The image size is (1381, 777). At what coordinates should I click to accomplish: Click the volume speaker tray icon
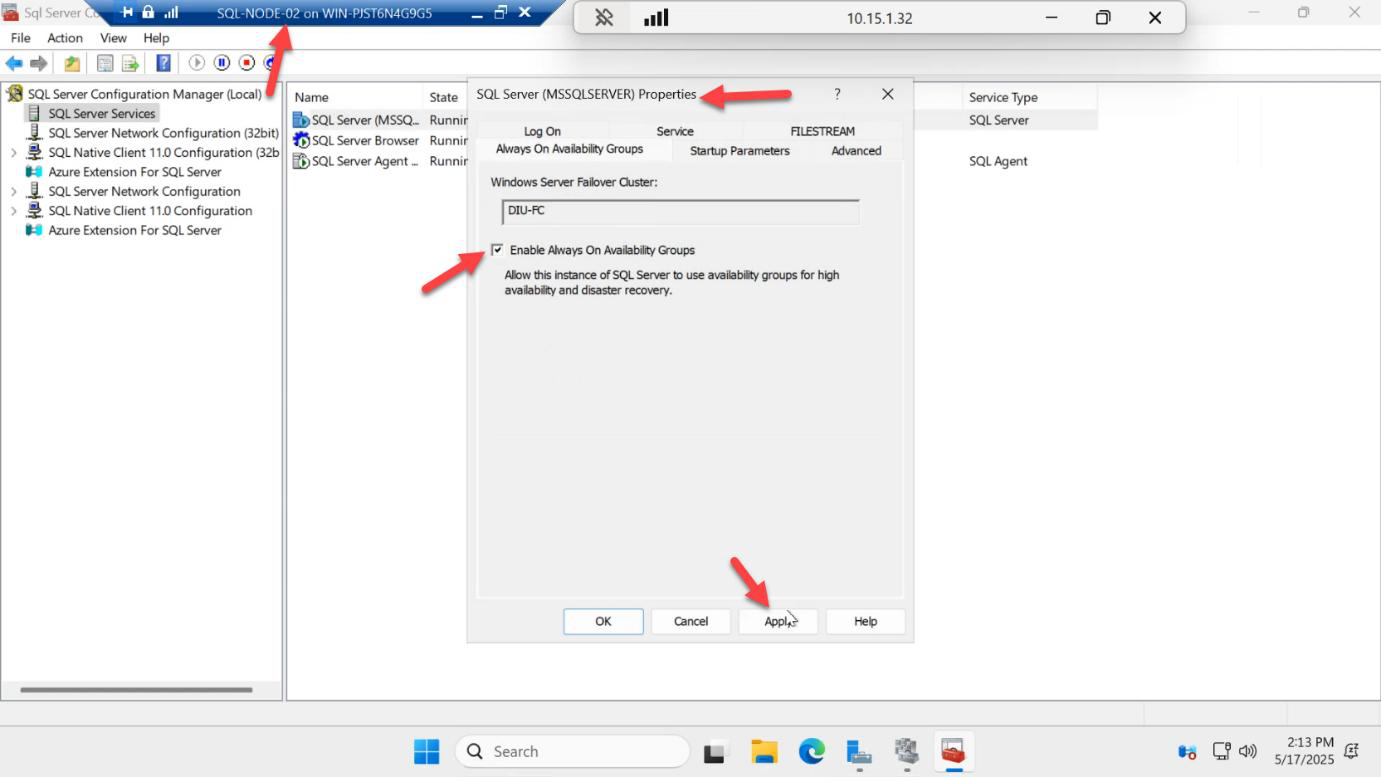[x=1247, y=751]
